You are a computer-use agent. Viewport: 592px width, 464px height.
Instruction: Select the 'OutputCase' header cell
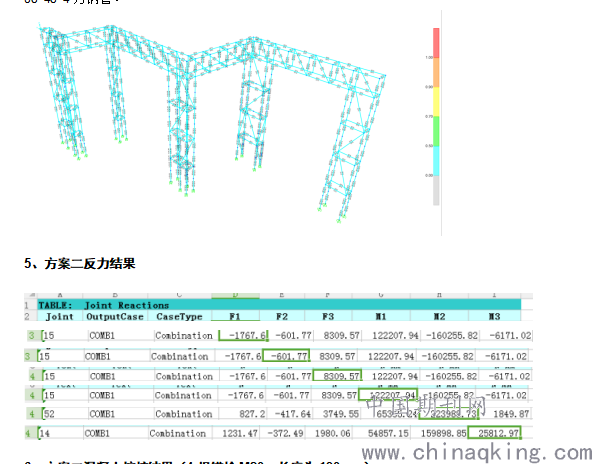[115, 316]
